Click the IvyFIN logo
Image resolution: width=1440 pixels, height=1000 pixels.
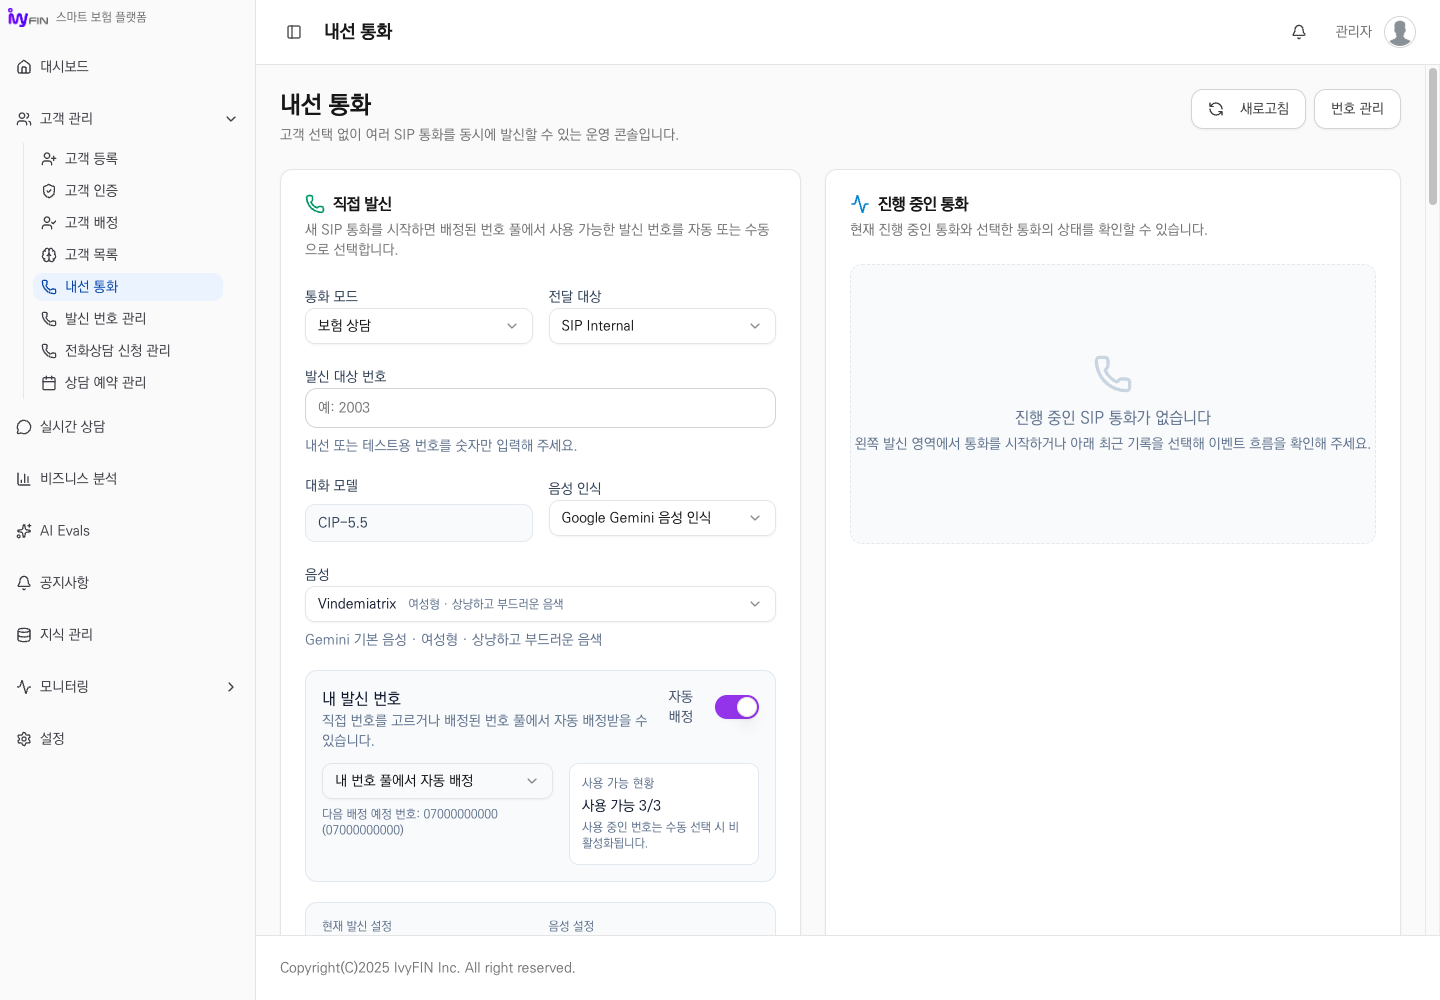click(x=28, y=18)
